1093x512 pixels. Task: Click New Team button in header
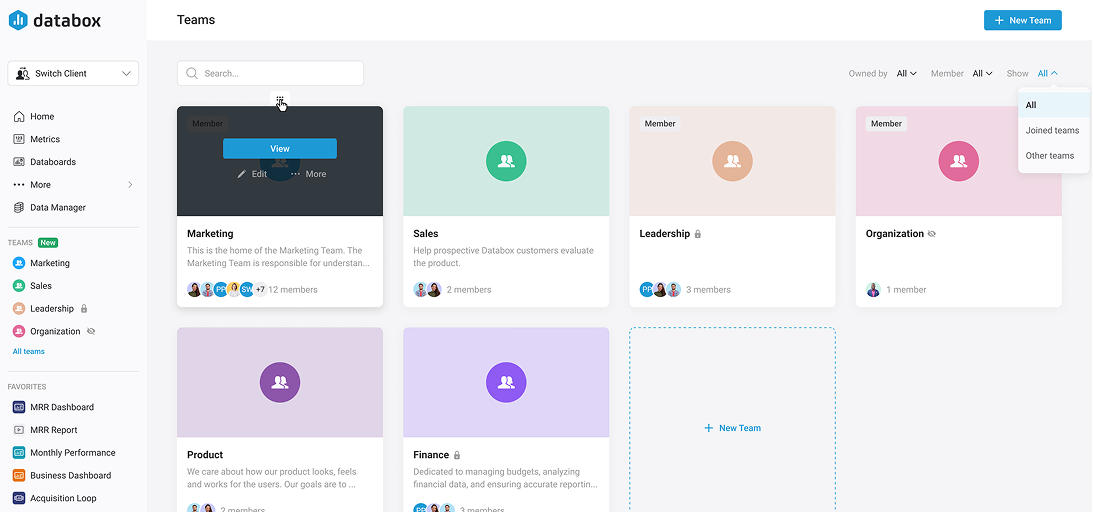1023,20
